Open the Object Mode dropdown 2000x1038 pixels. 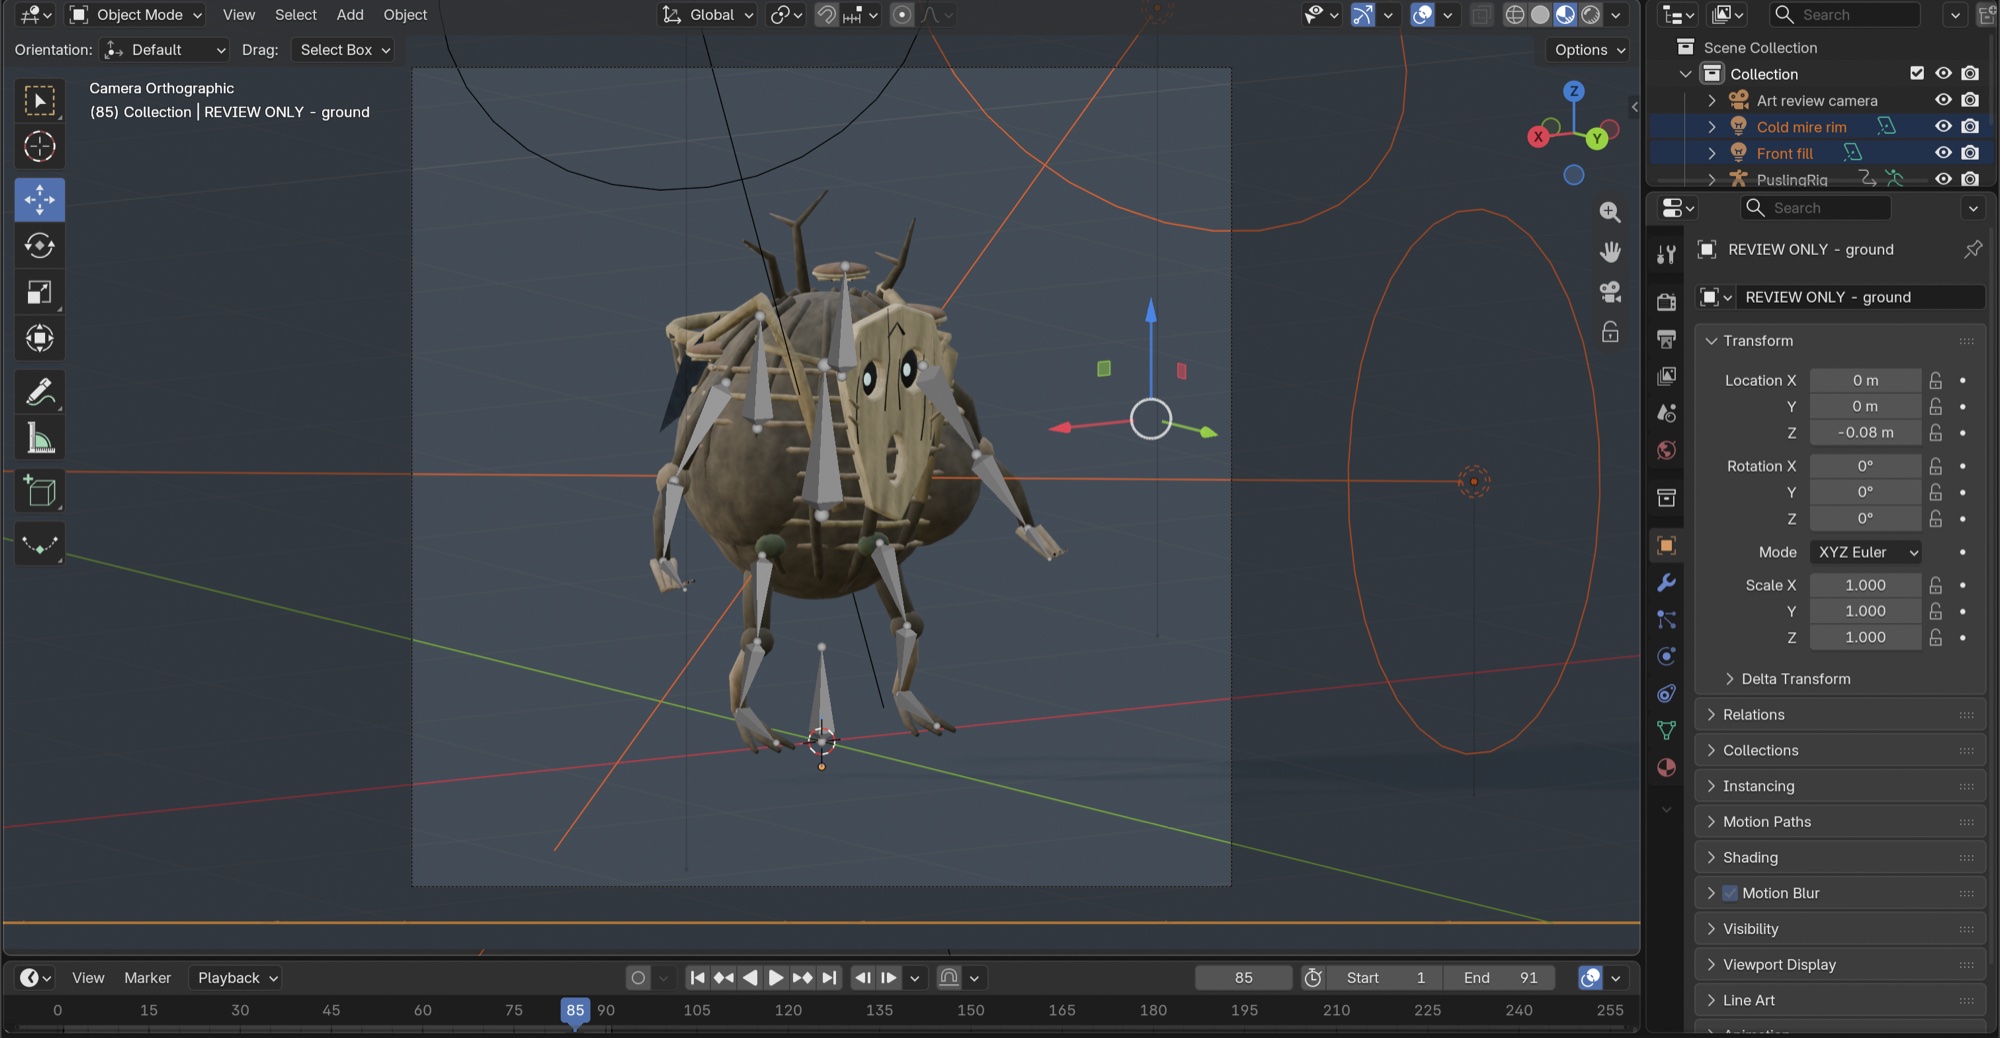[x=136, y=15]
